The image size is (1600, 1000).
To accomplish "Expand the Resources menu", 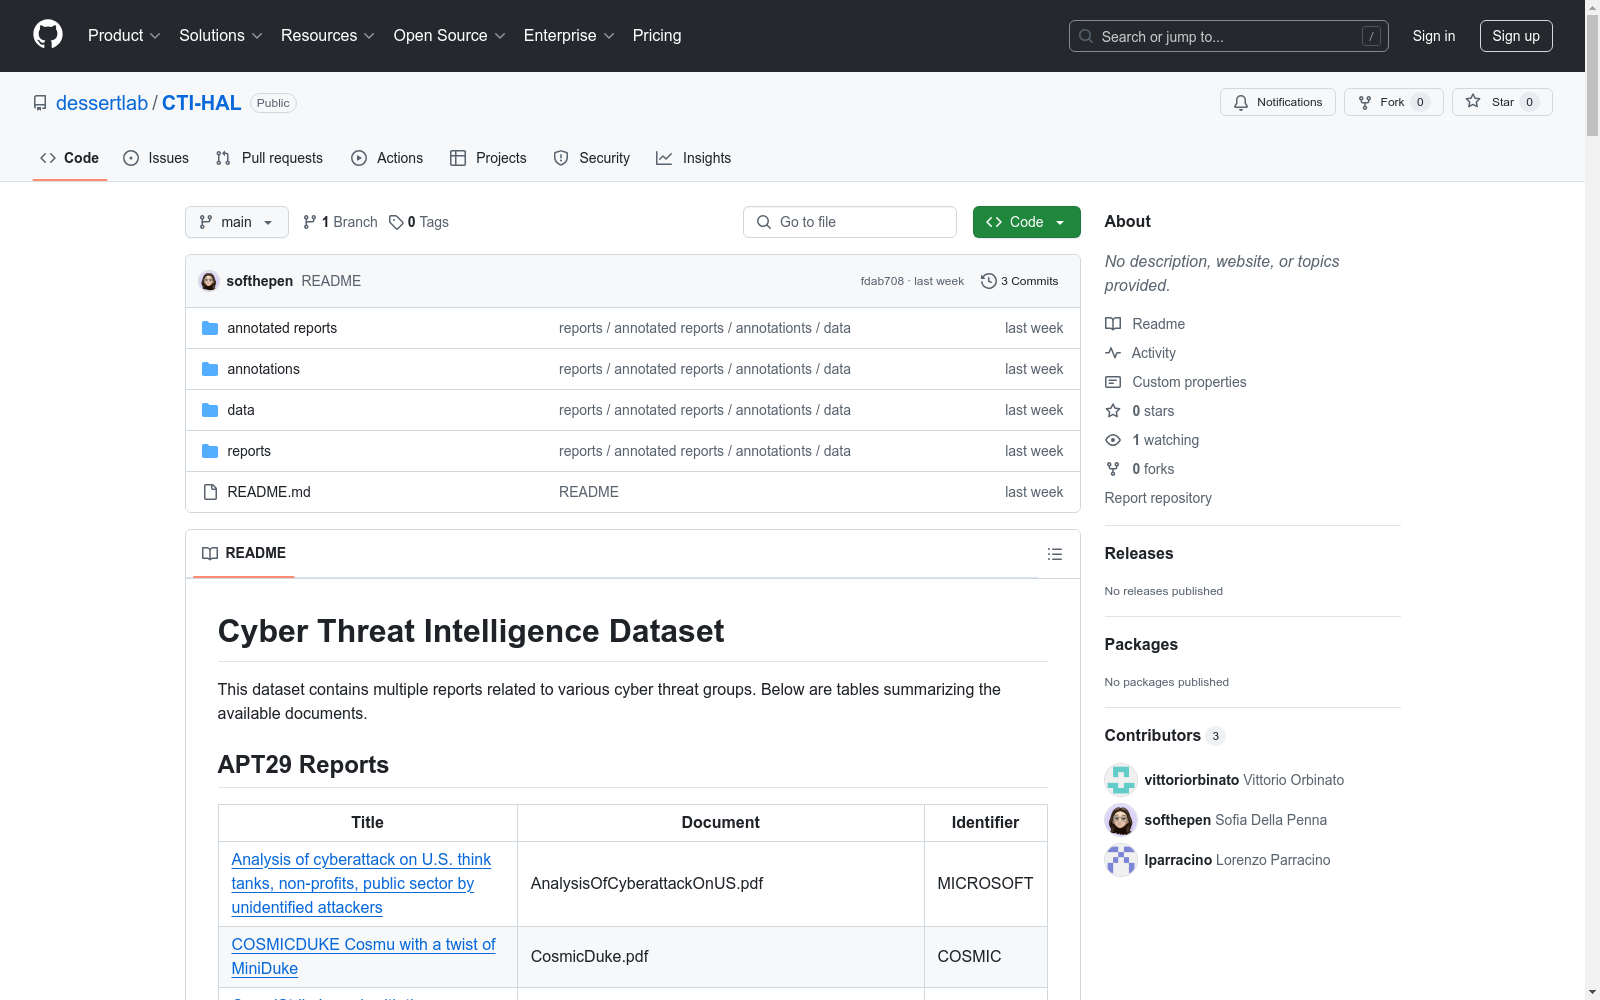I will click(328, 35).
